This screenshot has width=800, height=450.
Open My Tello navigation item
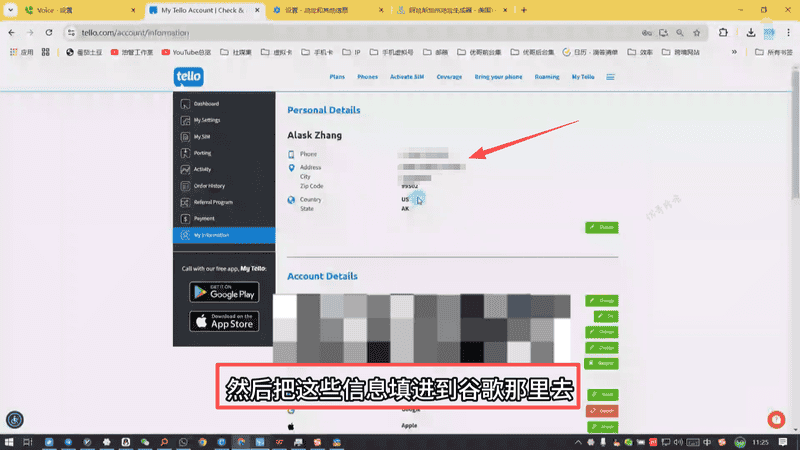[x=583, y=77]
